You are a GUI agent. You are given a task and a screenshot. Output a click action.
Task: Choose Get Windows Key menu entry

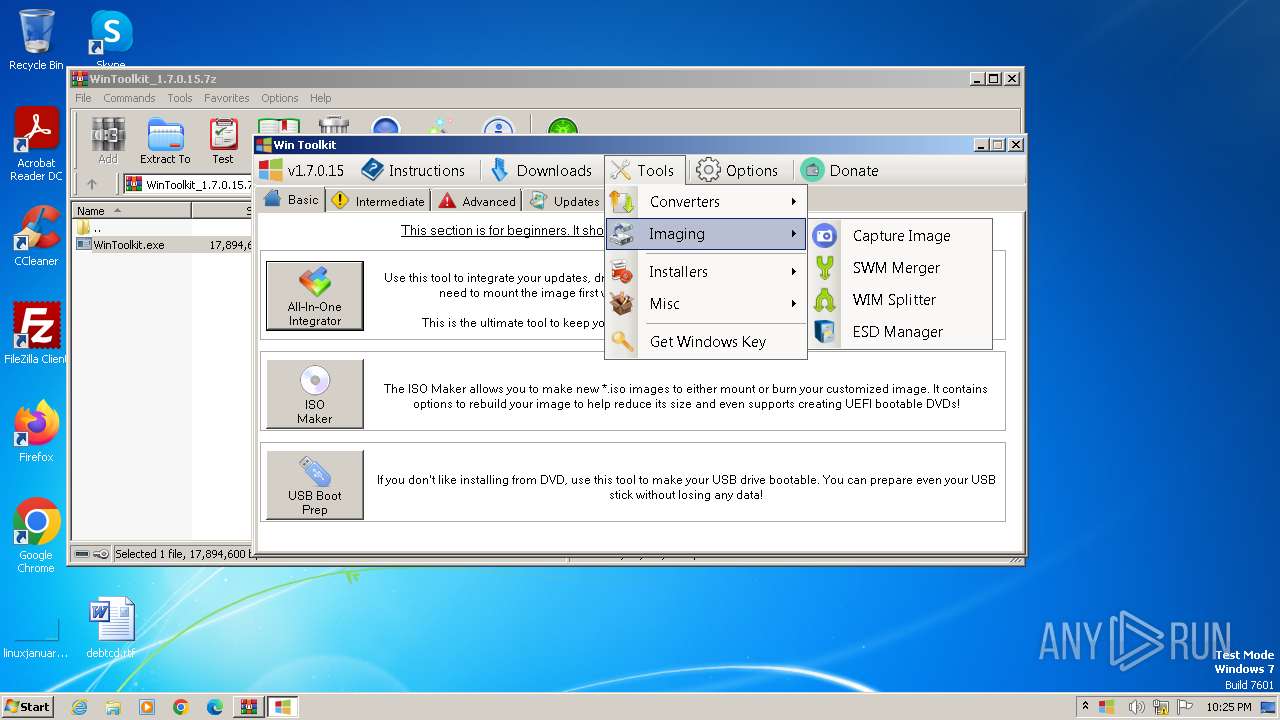tap(706, 342)
